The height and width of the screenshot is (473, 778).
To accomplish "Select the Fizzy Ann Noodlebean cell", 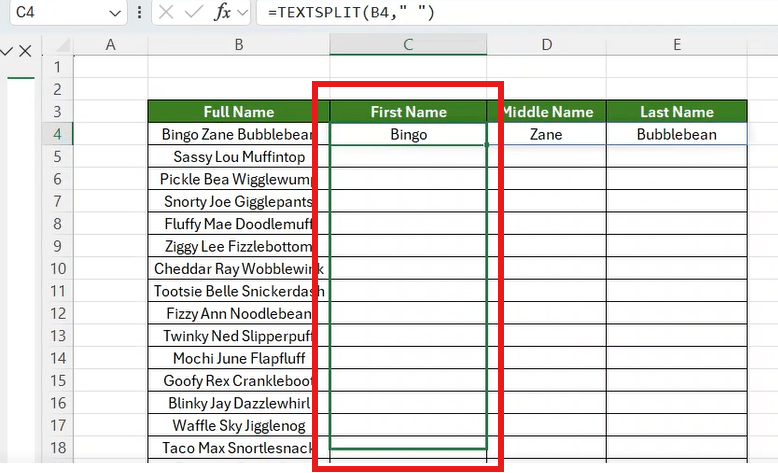I will 239,313.
